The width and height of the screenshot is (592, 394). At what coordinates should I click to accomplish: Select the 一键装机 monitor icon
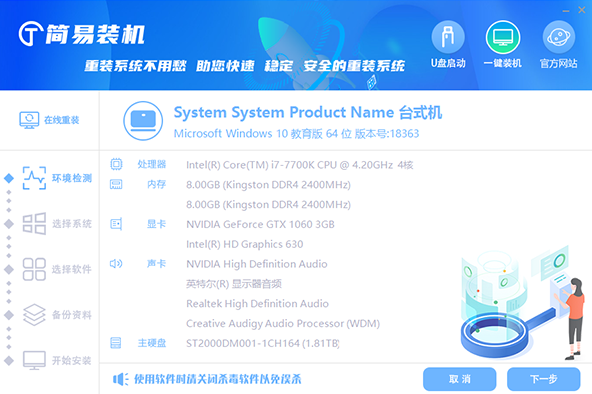[x=503, y=37]
